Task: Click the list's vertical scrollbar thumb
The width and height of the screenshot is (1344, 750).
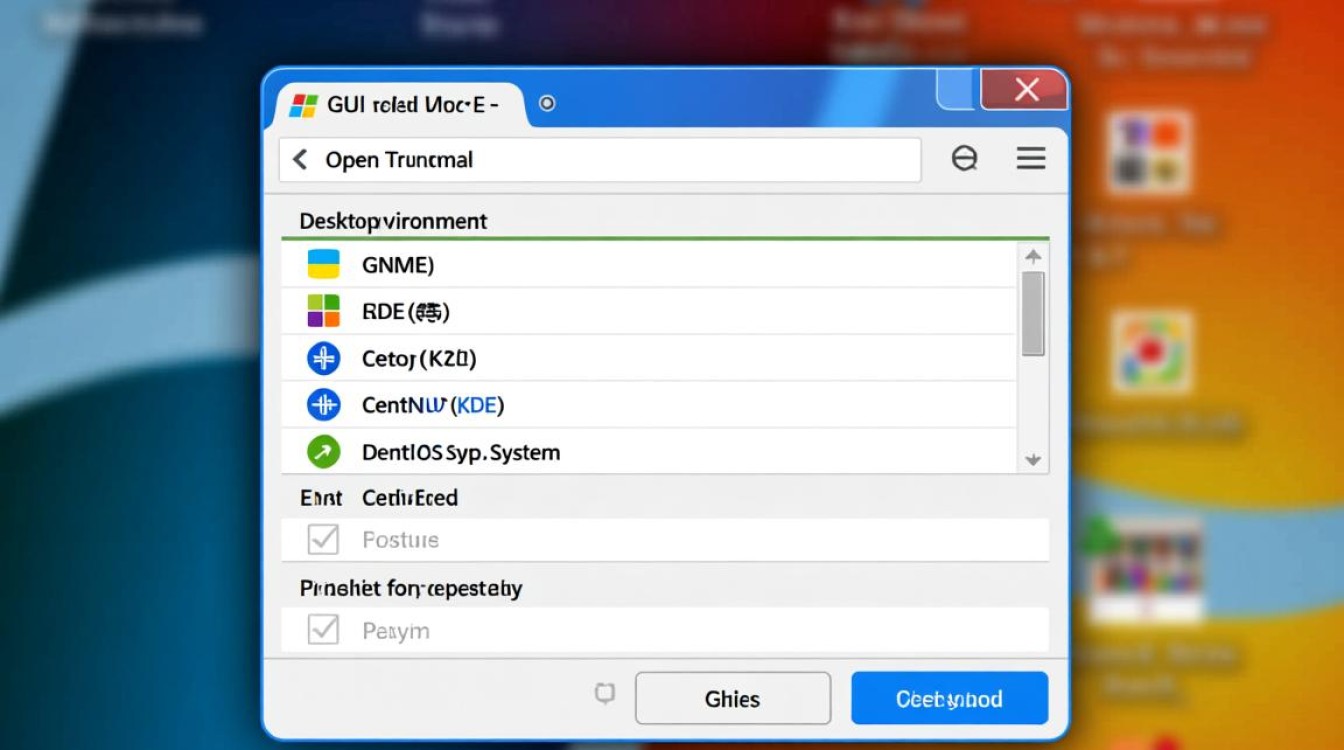Action: pyautogui.click(x=1033, y=313)
